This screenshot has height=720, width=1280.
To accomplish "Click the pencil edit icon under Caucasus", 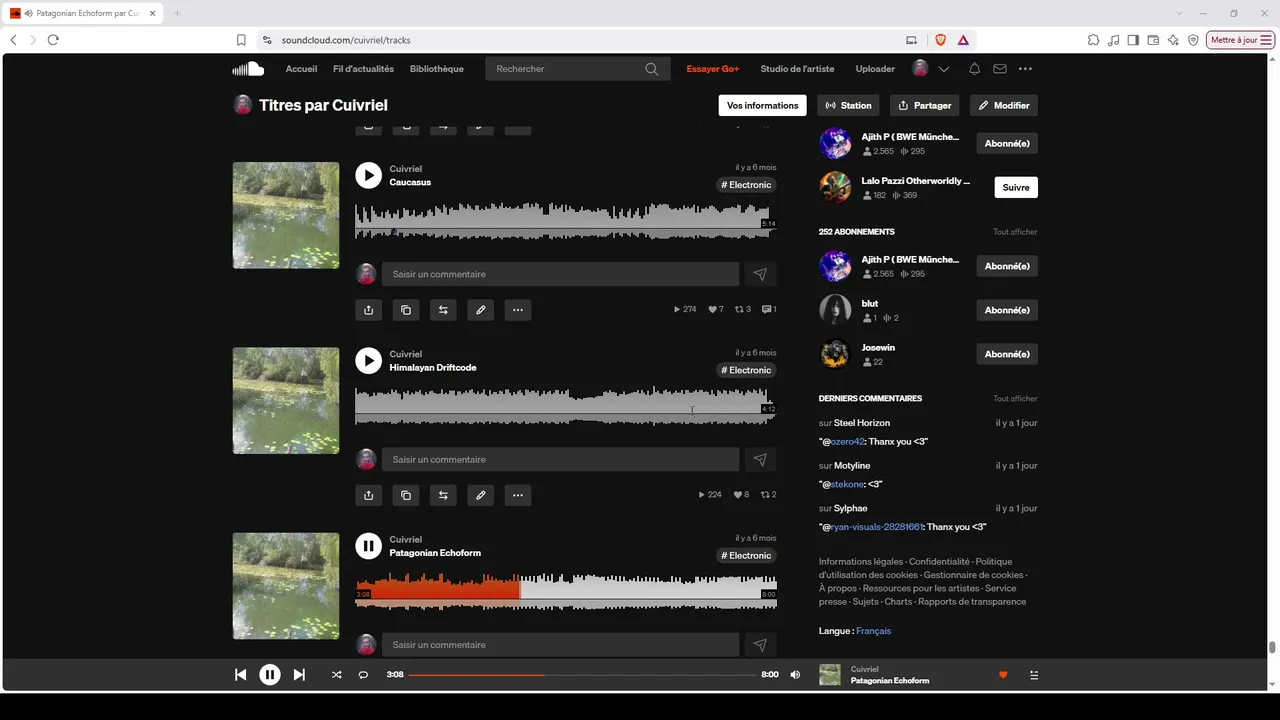I will (481, 310).
